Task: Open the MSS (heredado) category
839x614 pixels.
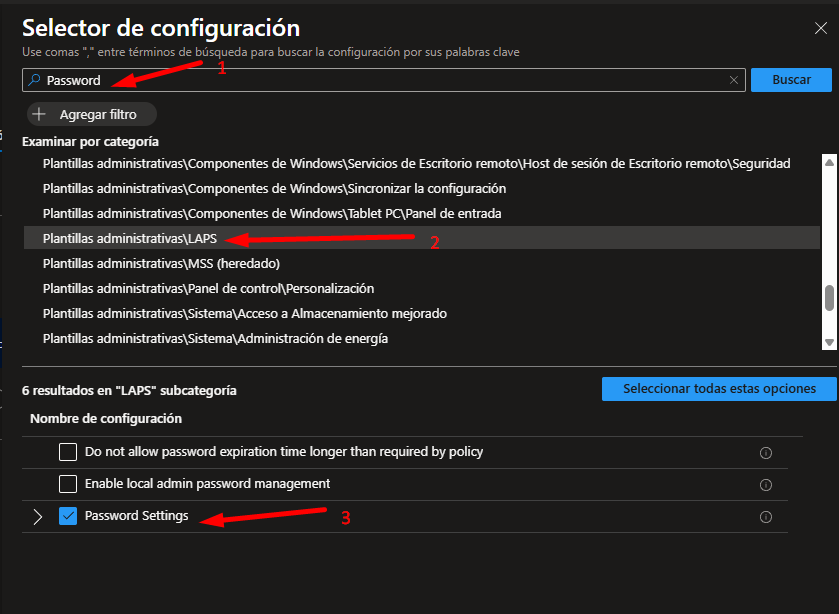Action: (160, 264)
